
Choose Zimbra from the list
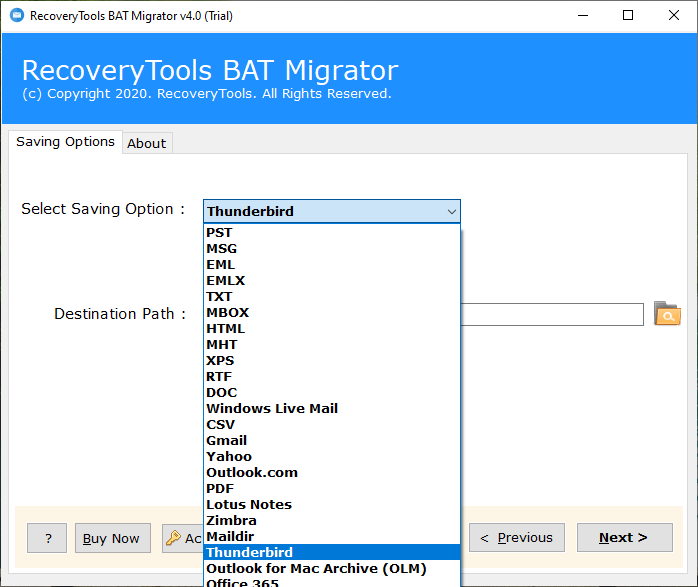coord(332,521)
